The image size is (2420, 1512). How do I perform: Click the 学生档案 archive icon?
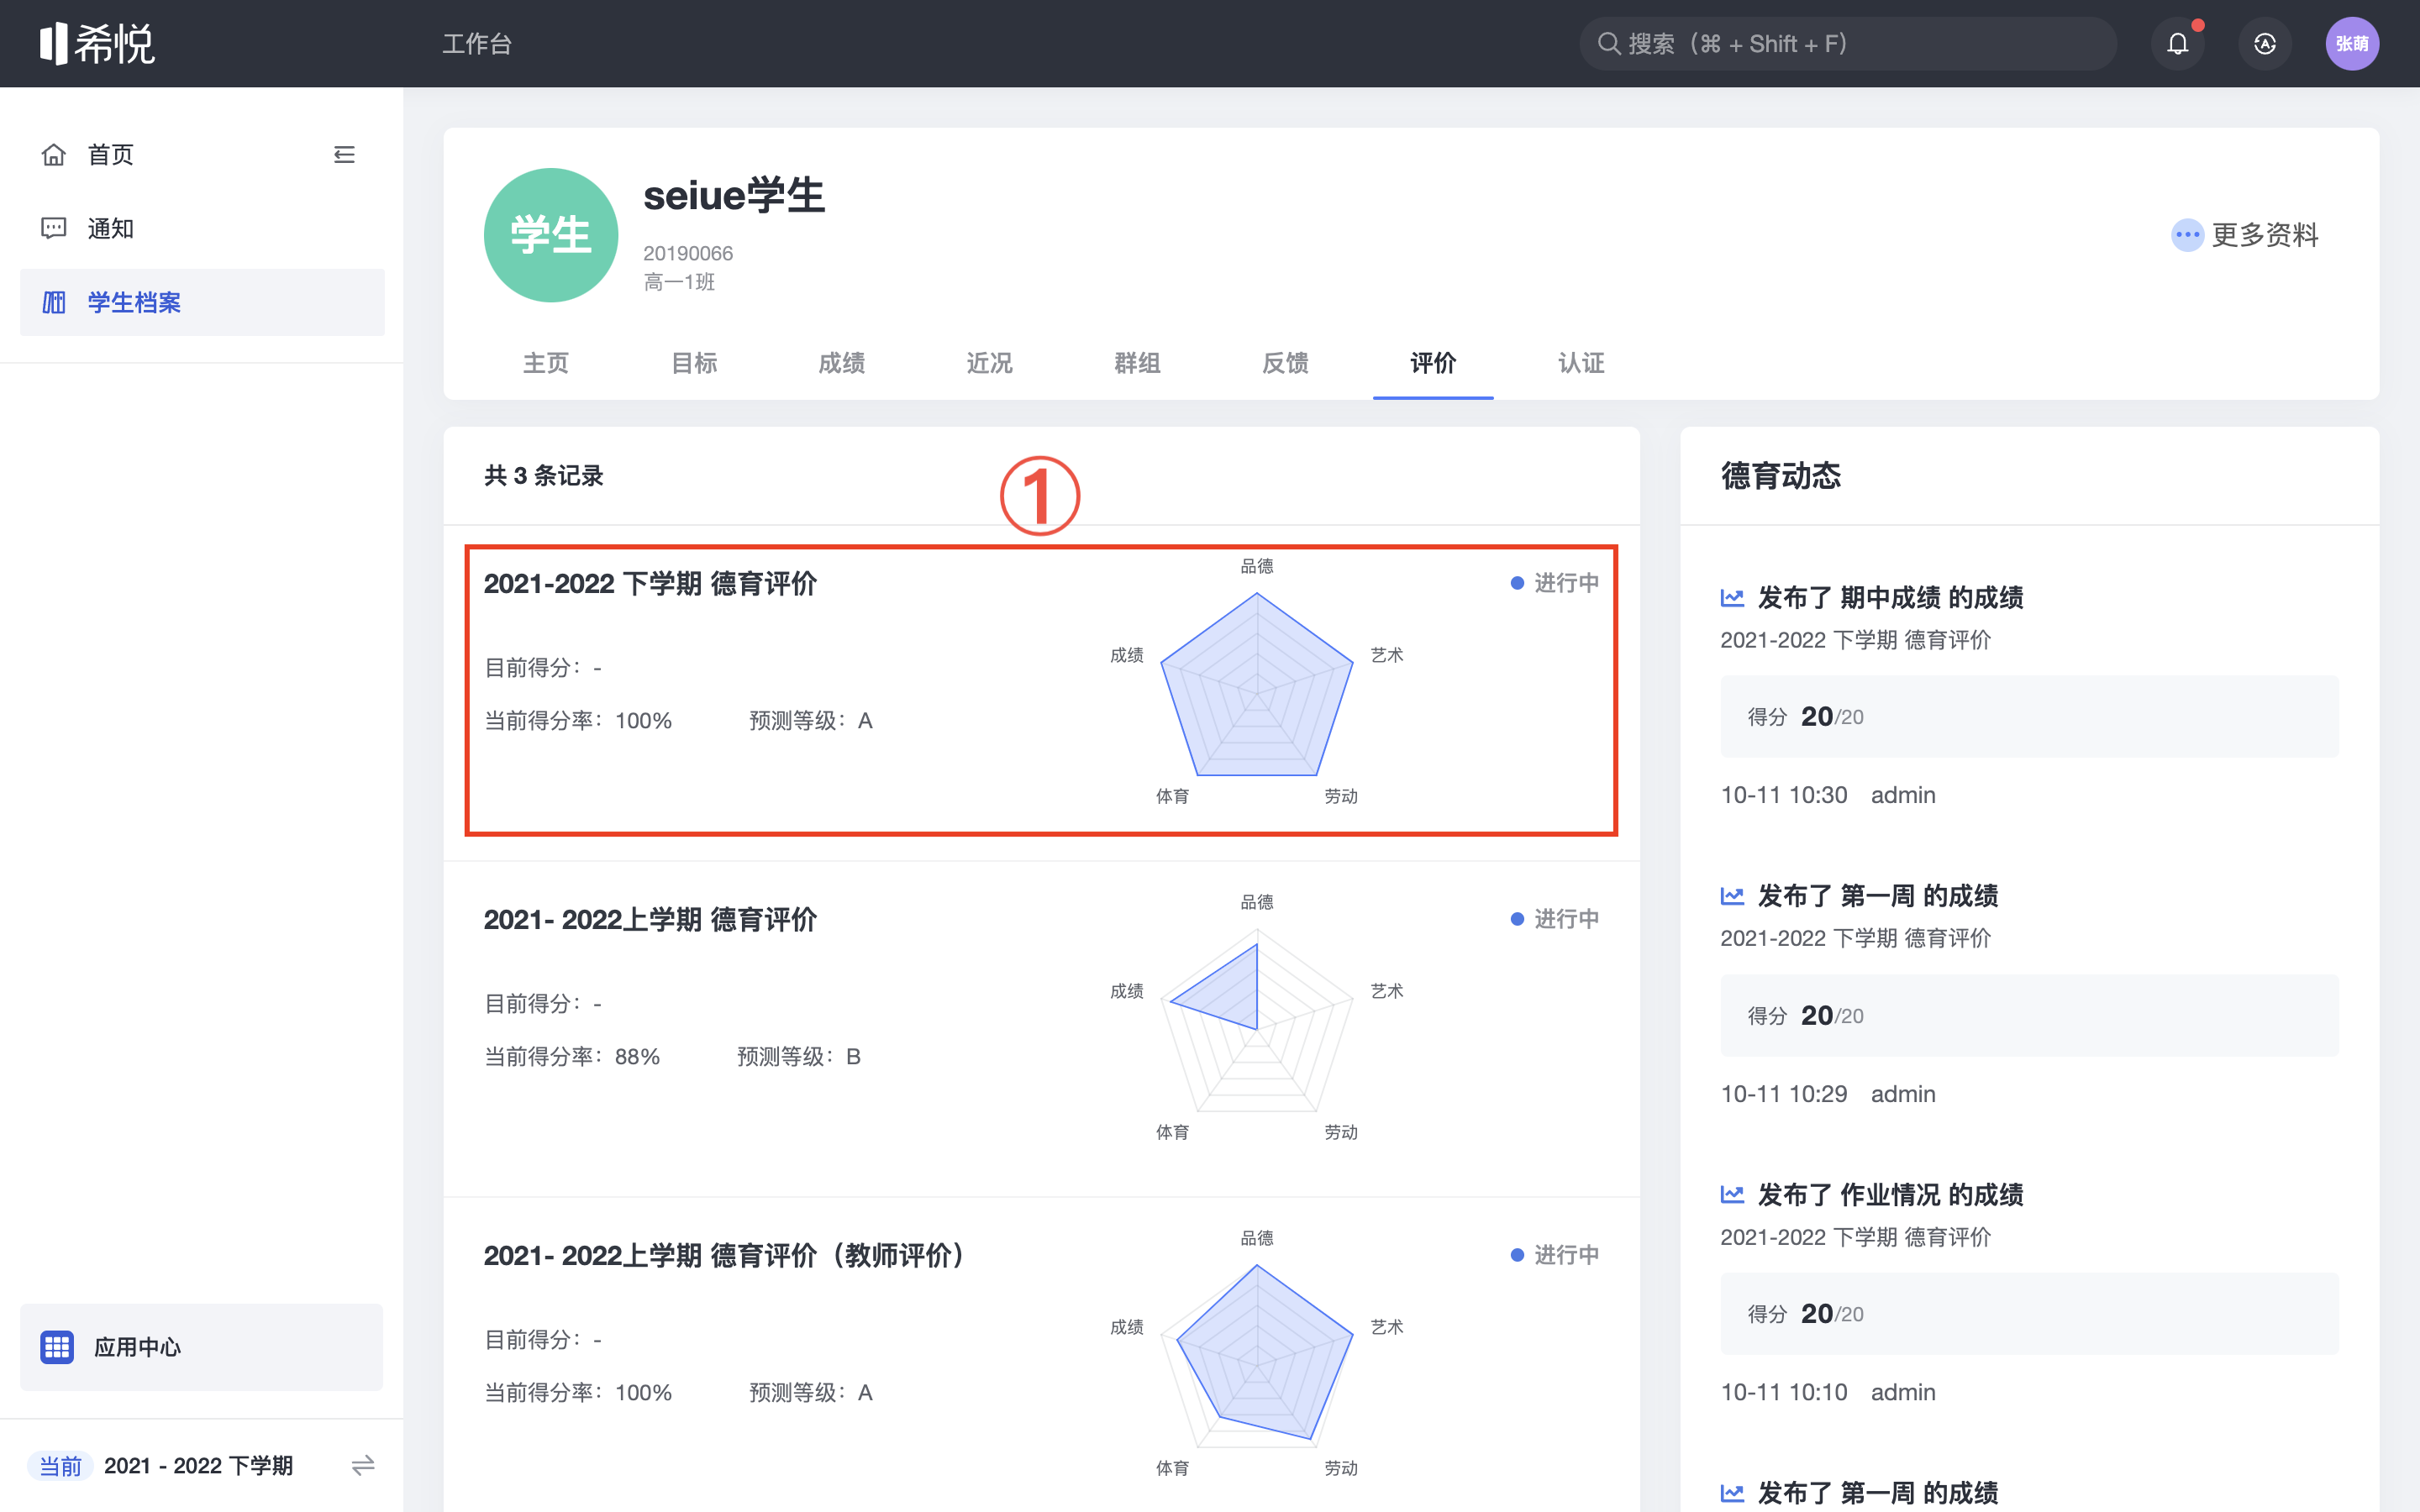pyautogui.click(x=54, y=302)
